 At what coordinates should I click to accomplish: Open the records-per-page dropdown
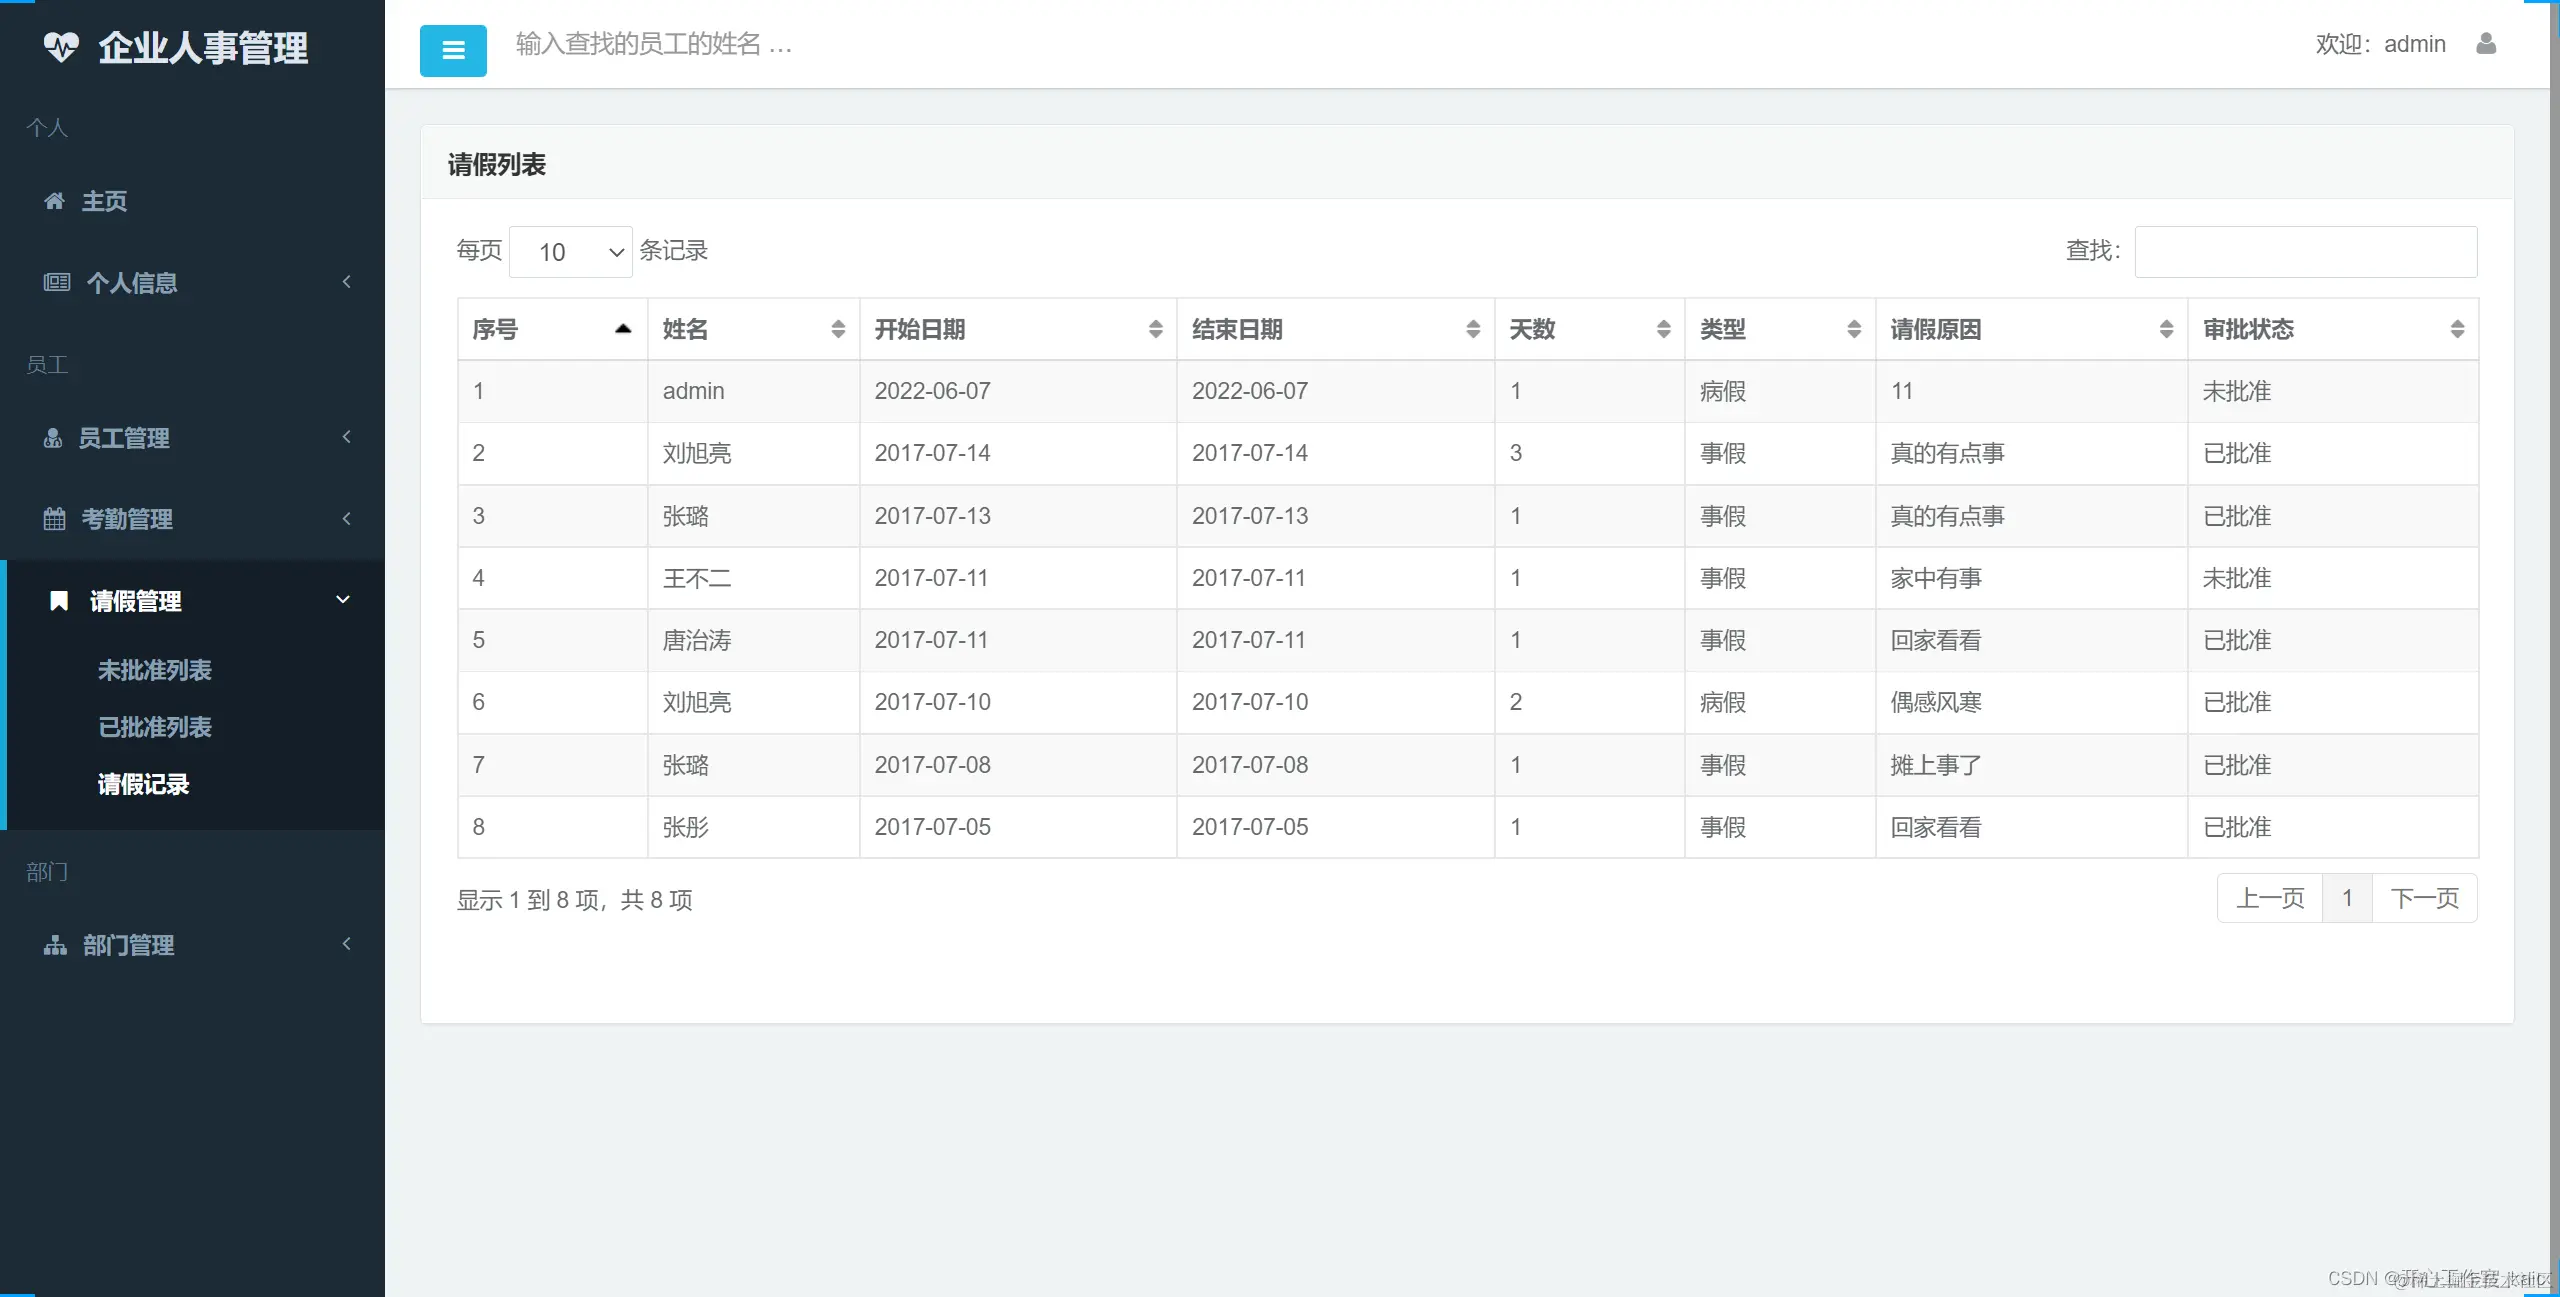click(x=571, y=252)
